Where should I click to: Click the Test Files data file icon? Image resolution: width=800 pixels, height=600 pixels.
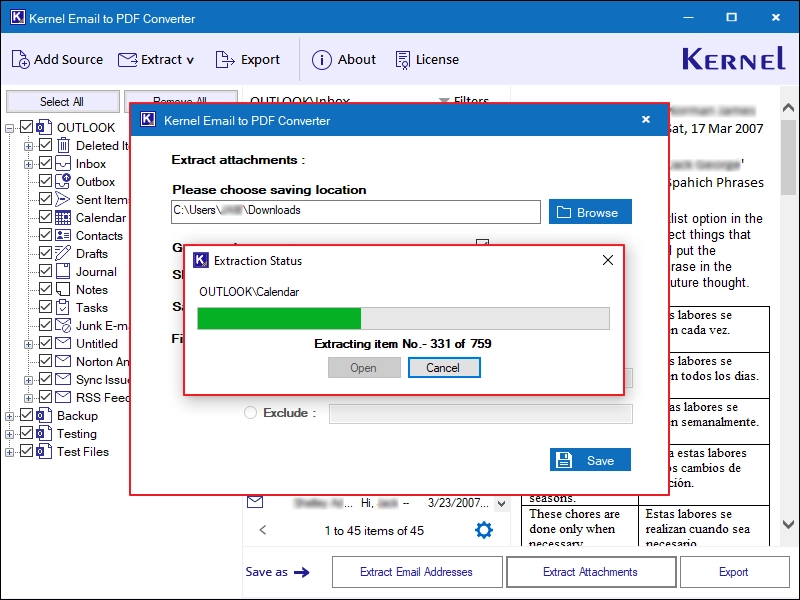(44, 451)
